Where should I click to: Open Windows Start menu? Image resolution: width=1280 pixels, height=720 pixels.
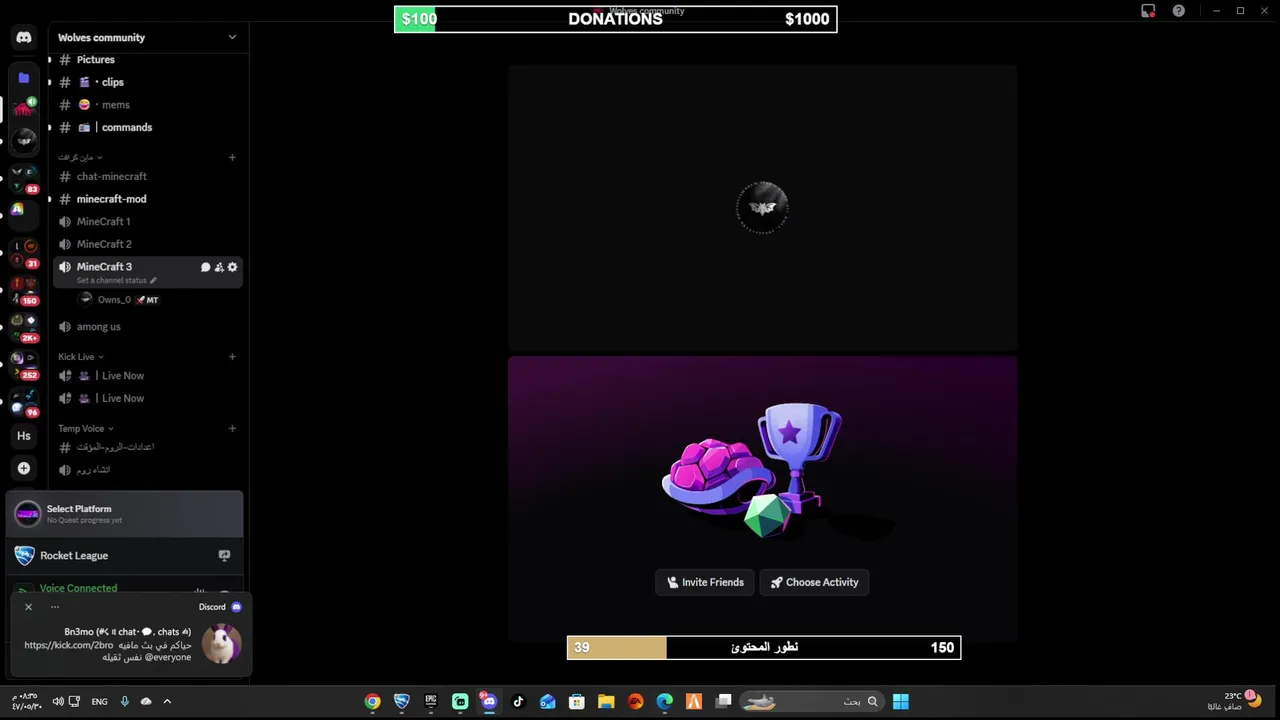(x=901, y=702)
